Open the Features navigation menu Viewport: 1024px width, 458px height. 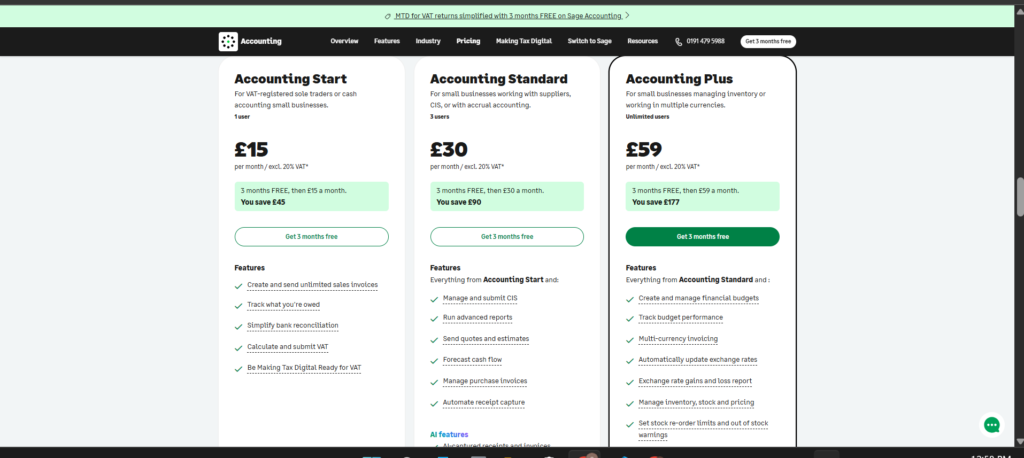pos(387,41)
